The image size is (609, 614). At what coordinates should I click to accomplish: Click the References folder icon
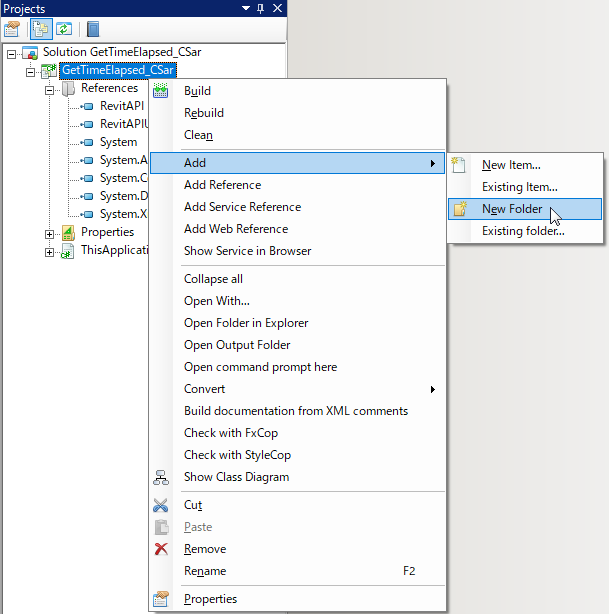(x=68, y=88)
